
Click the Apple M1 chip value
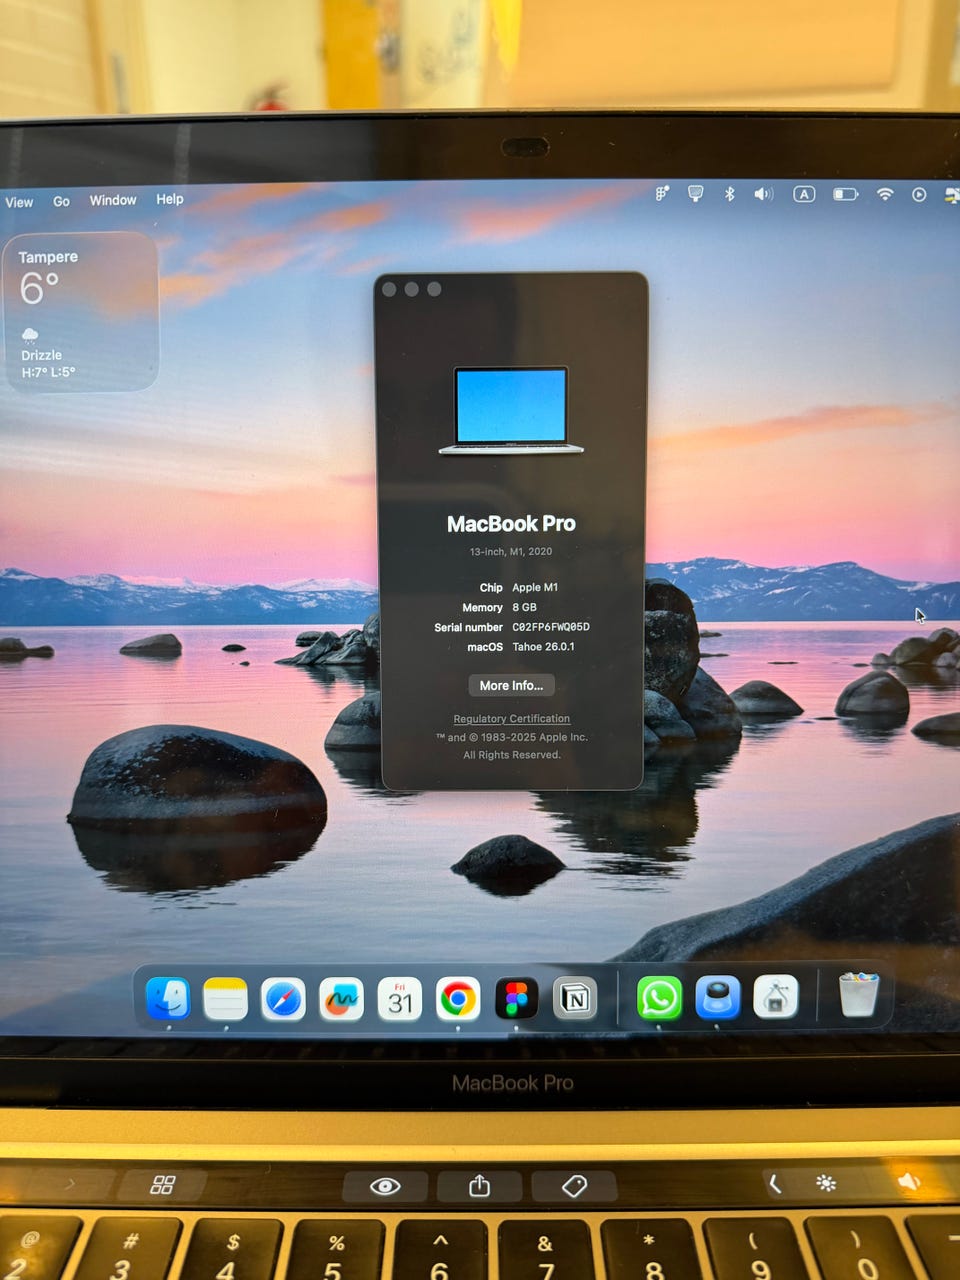tap(535, 587)
